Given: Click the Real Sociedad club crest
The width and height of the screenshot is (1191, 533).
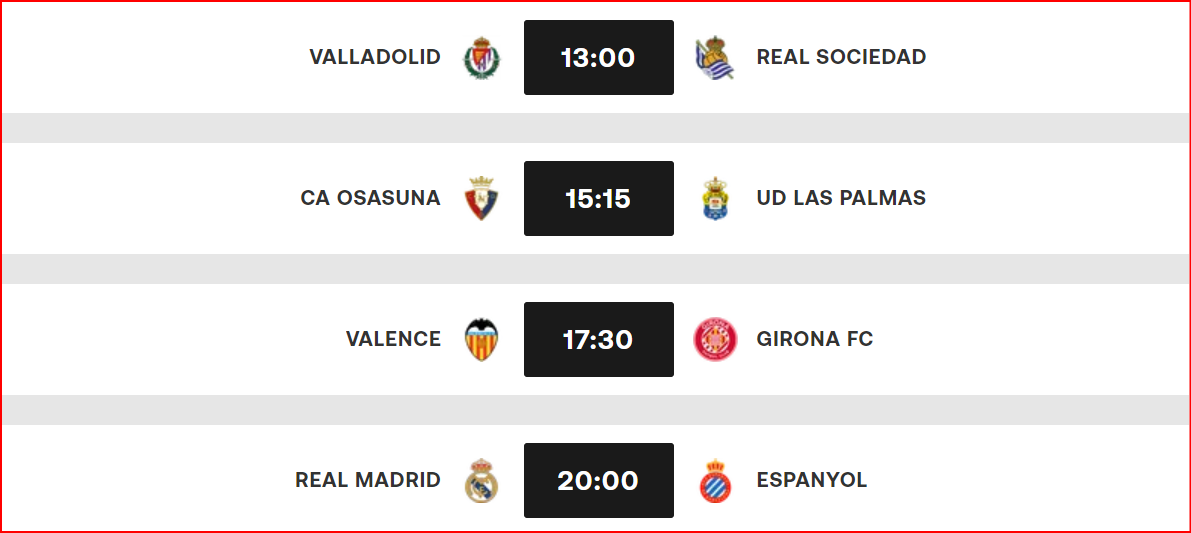Looking at the screenshot, I should point(715,58).
